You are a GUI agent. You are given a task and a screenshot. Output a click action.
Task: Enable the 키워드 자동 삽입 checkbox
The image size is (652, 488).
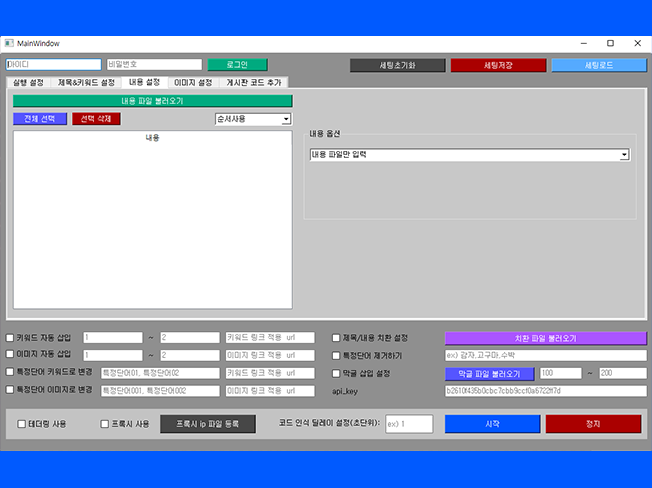pyautogui.click(x=10, y=339)
